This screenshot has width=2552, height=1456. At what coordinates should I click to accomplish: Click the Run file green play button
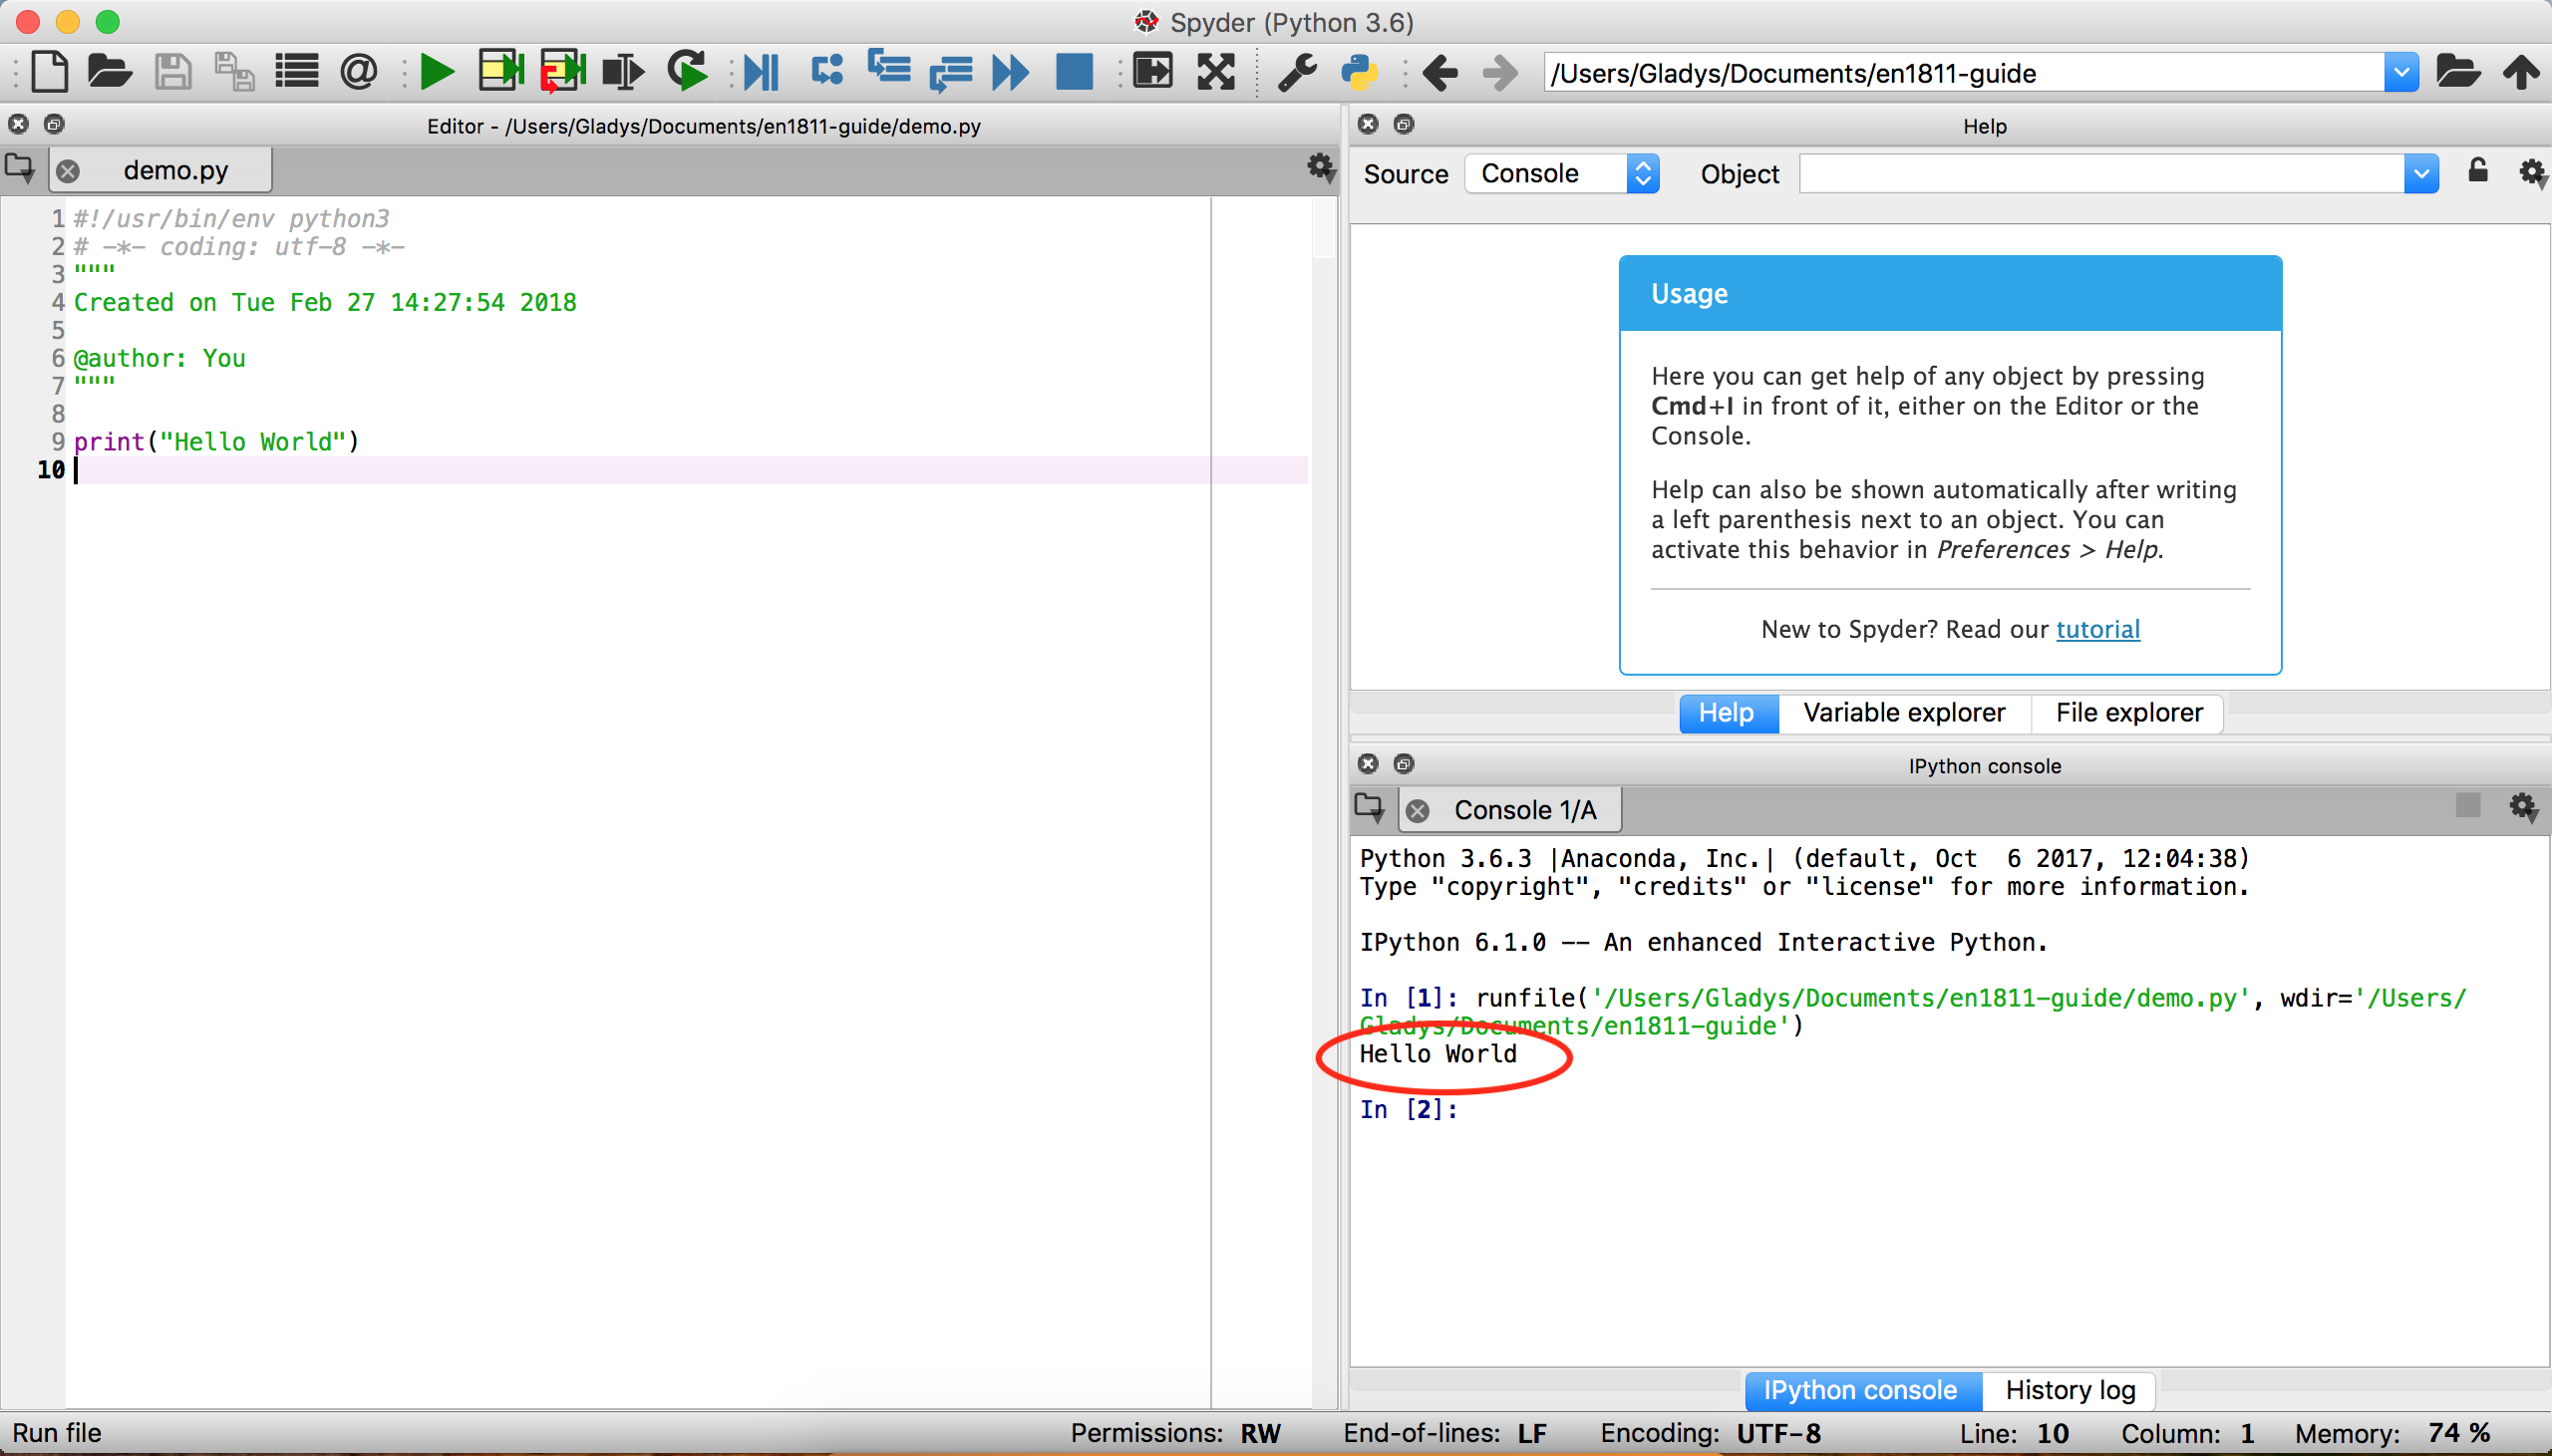point(435,74)
